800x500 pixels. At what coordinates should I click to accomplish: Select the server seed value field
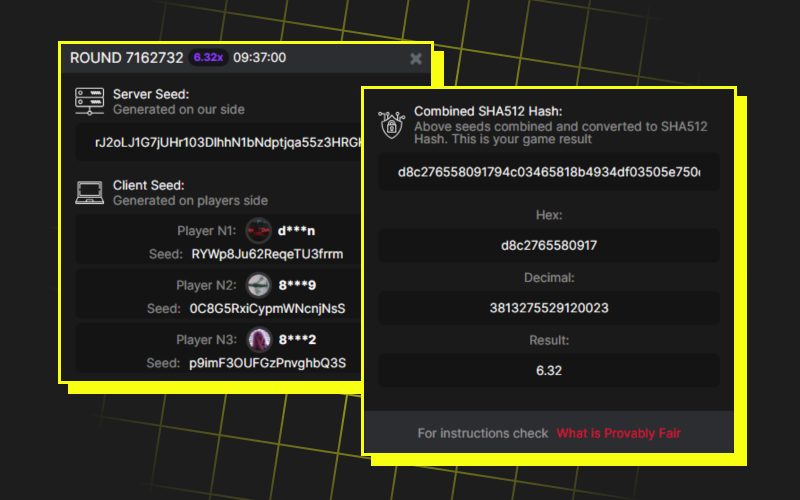click(219, 142)
